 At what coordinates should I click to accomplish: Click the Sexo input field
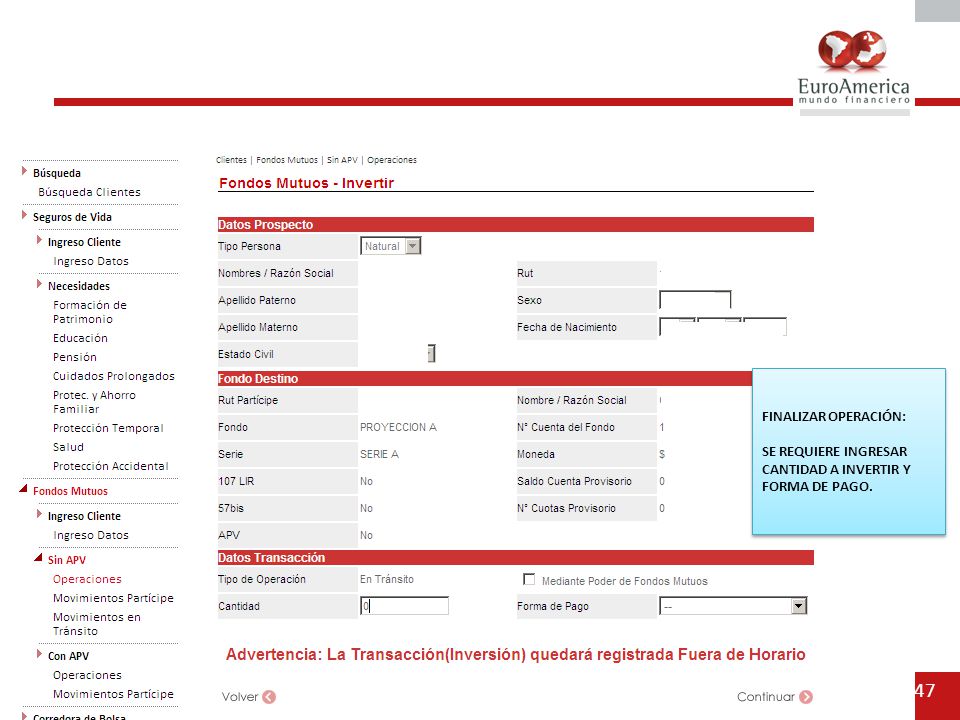tap(695, 300)
